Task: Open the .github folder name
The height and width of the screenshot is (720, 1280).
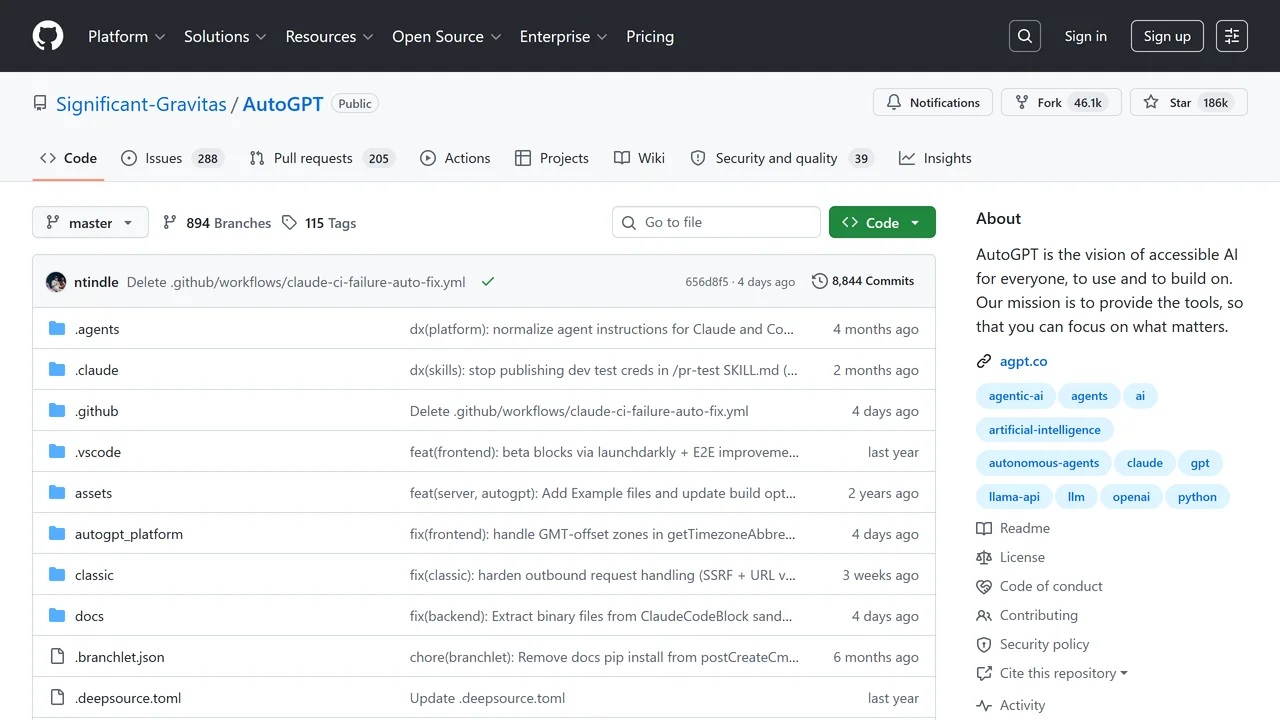Action: [97, 411]
